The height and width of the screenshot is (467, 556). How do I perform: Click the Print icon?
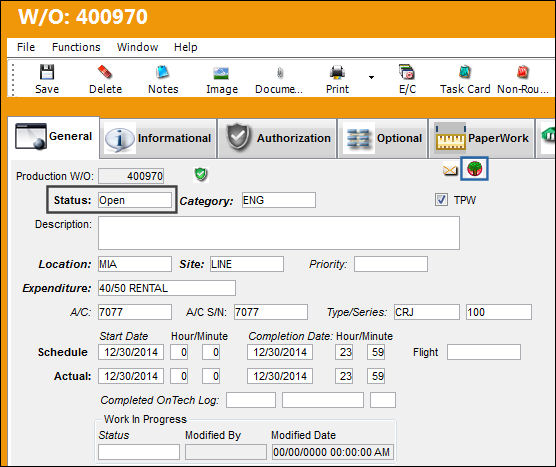click(337, 72)
